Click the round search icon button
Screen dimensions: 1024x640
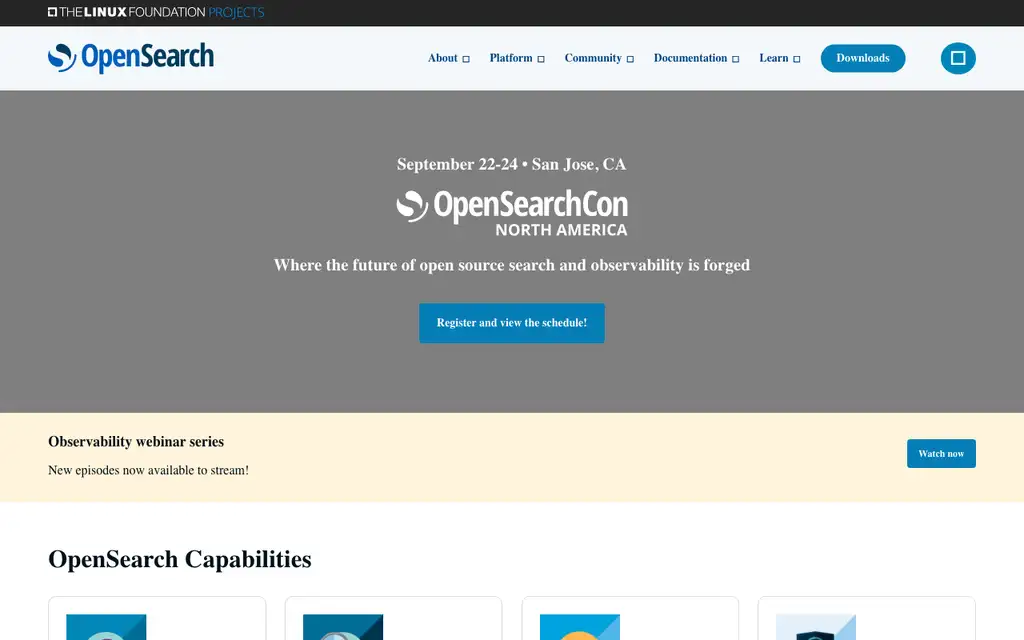coord(958,58)
